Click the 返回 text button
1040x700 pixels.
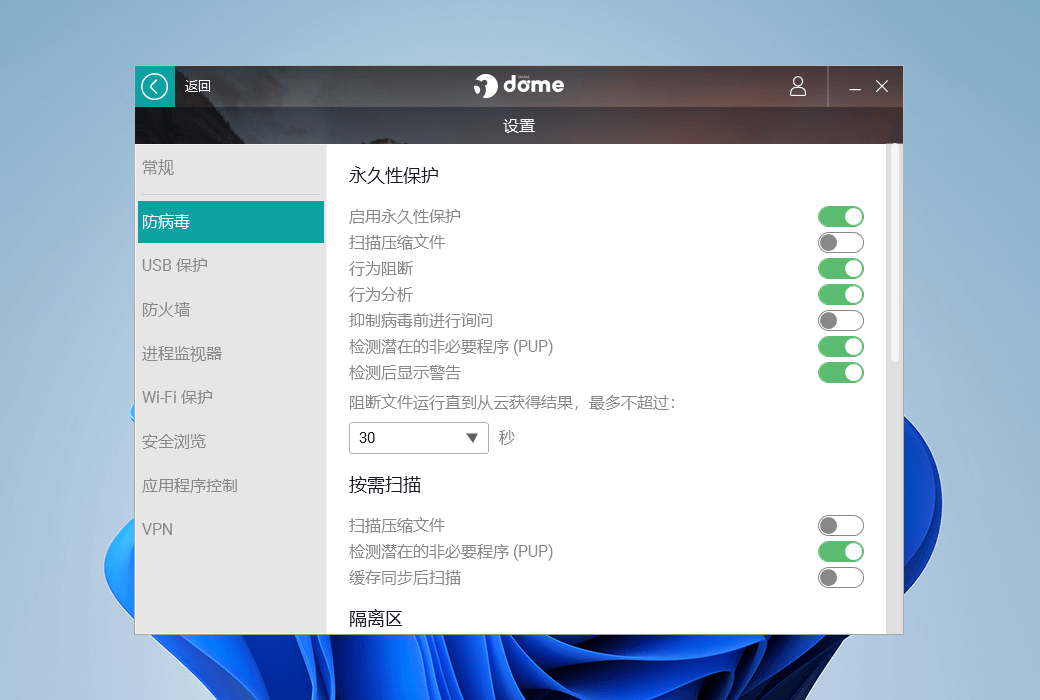coord(198,87)
